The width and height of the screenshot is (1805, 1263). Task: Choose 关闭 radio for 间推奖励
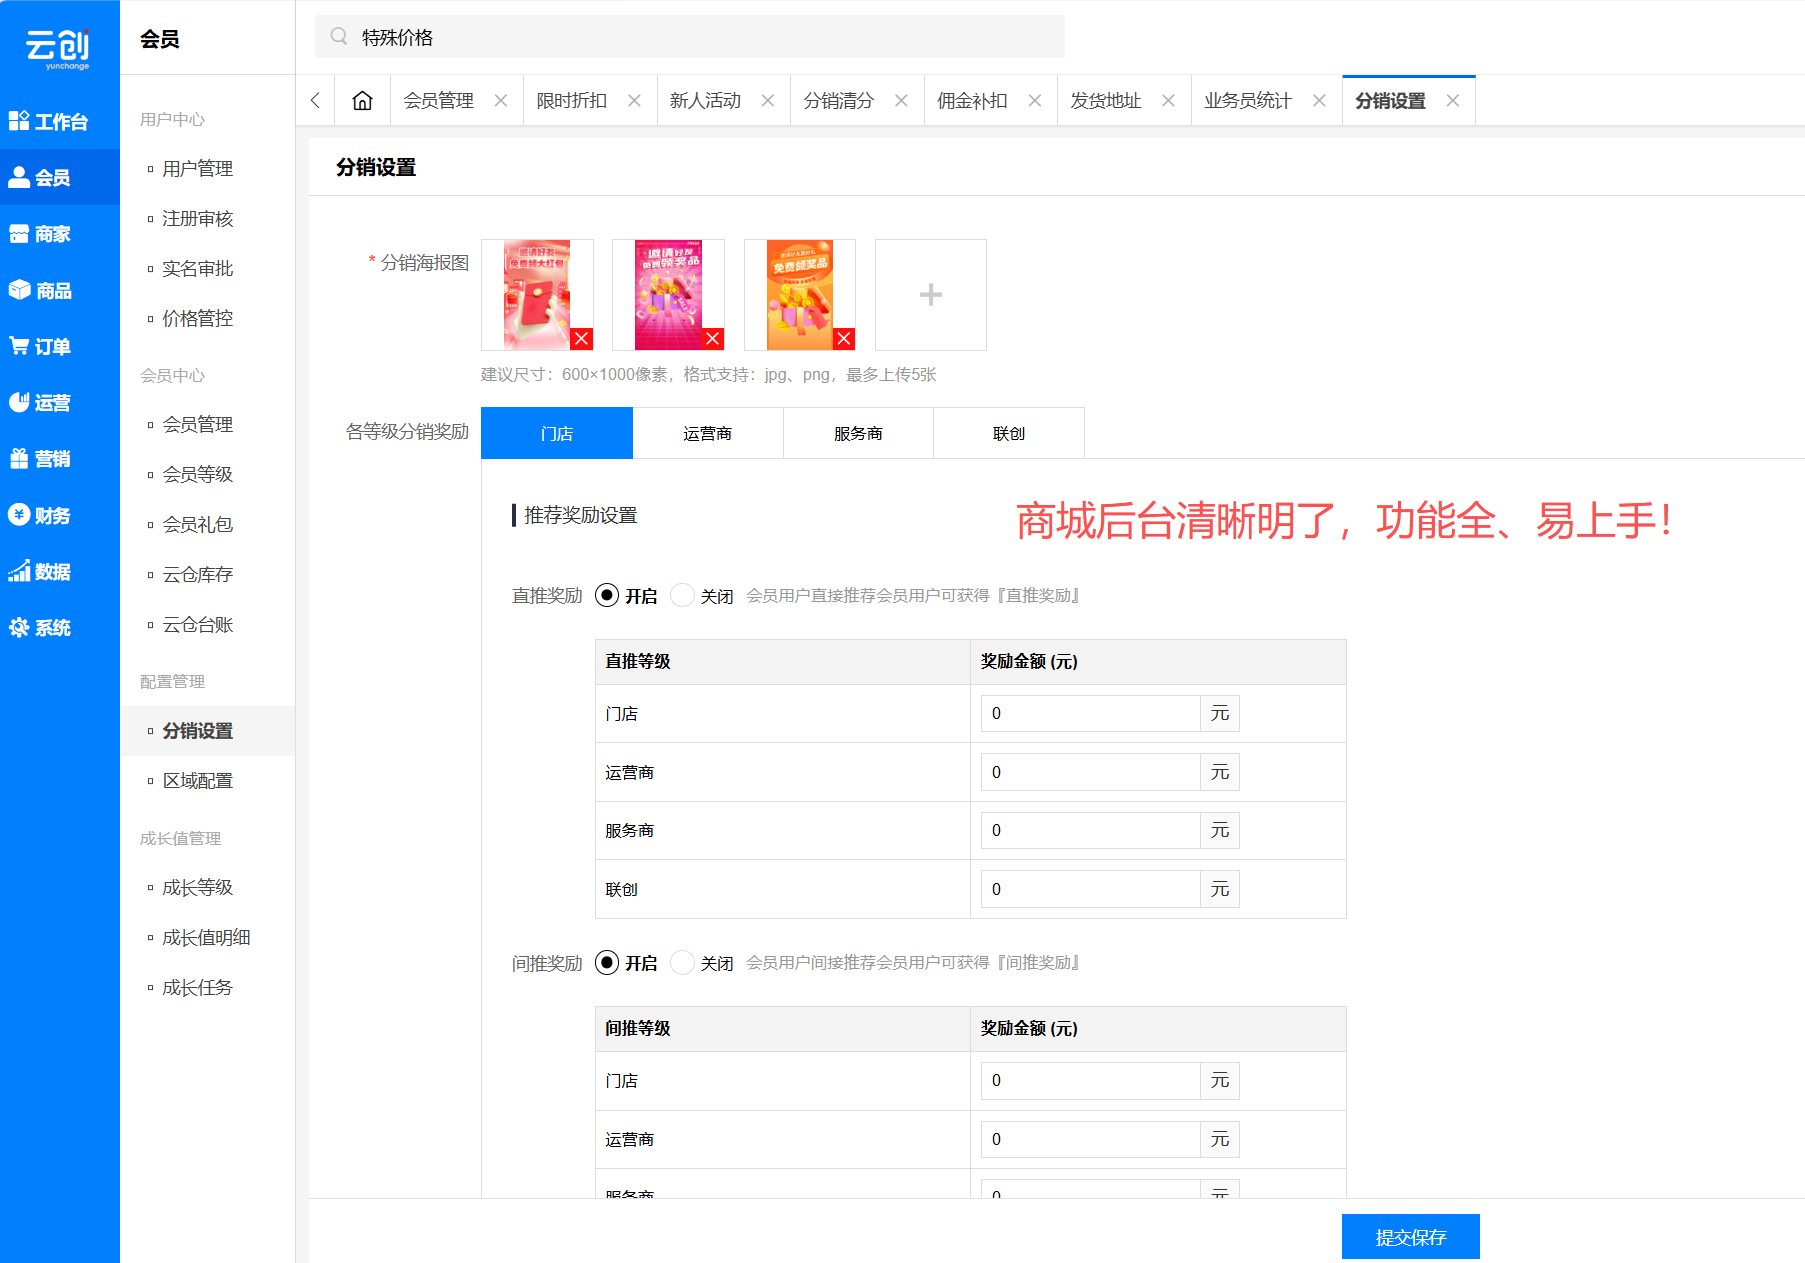click(683, 963)
